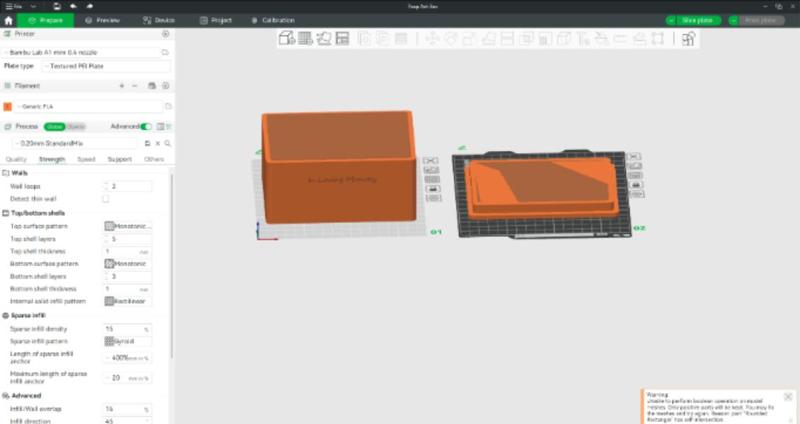Close the Warning notification
800x424 pixels.
[x=788, y=396]
